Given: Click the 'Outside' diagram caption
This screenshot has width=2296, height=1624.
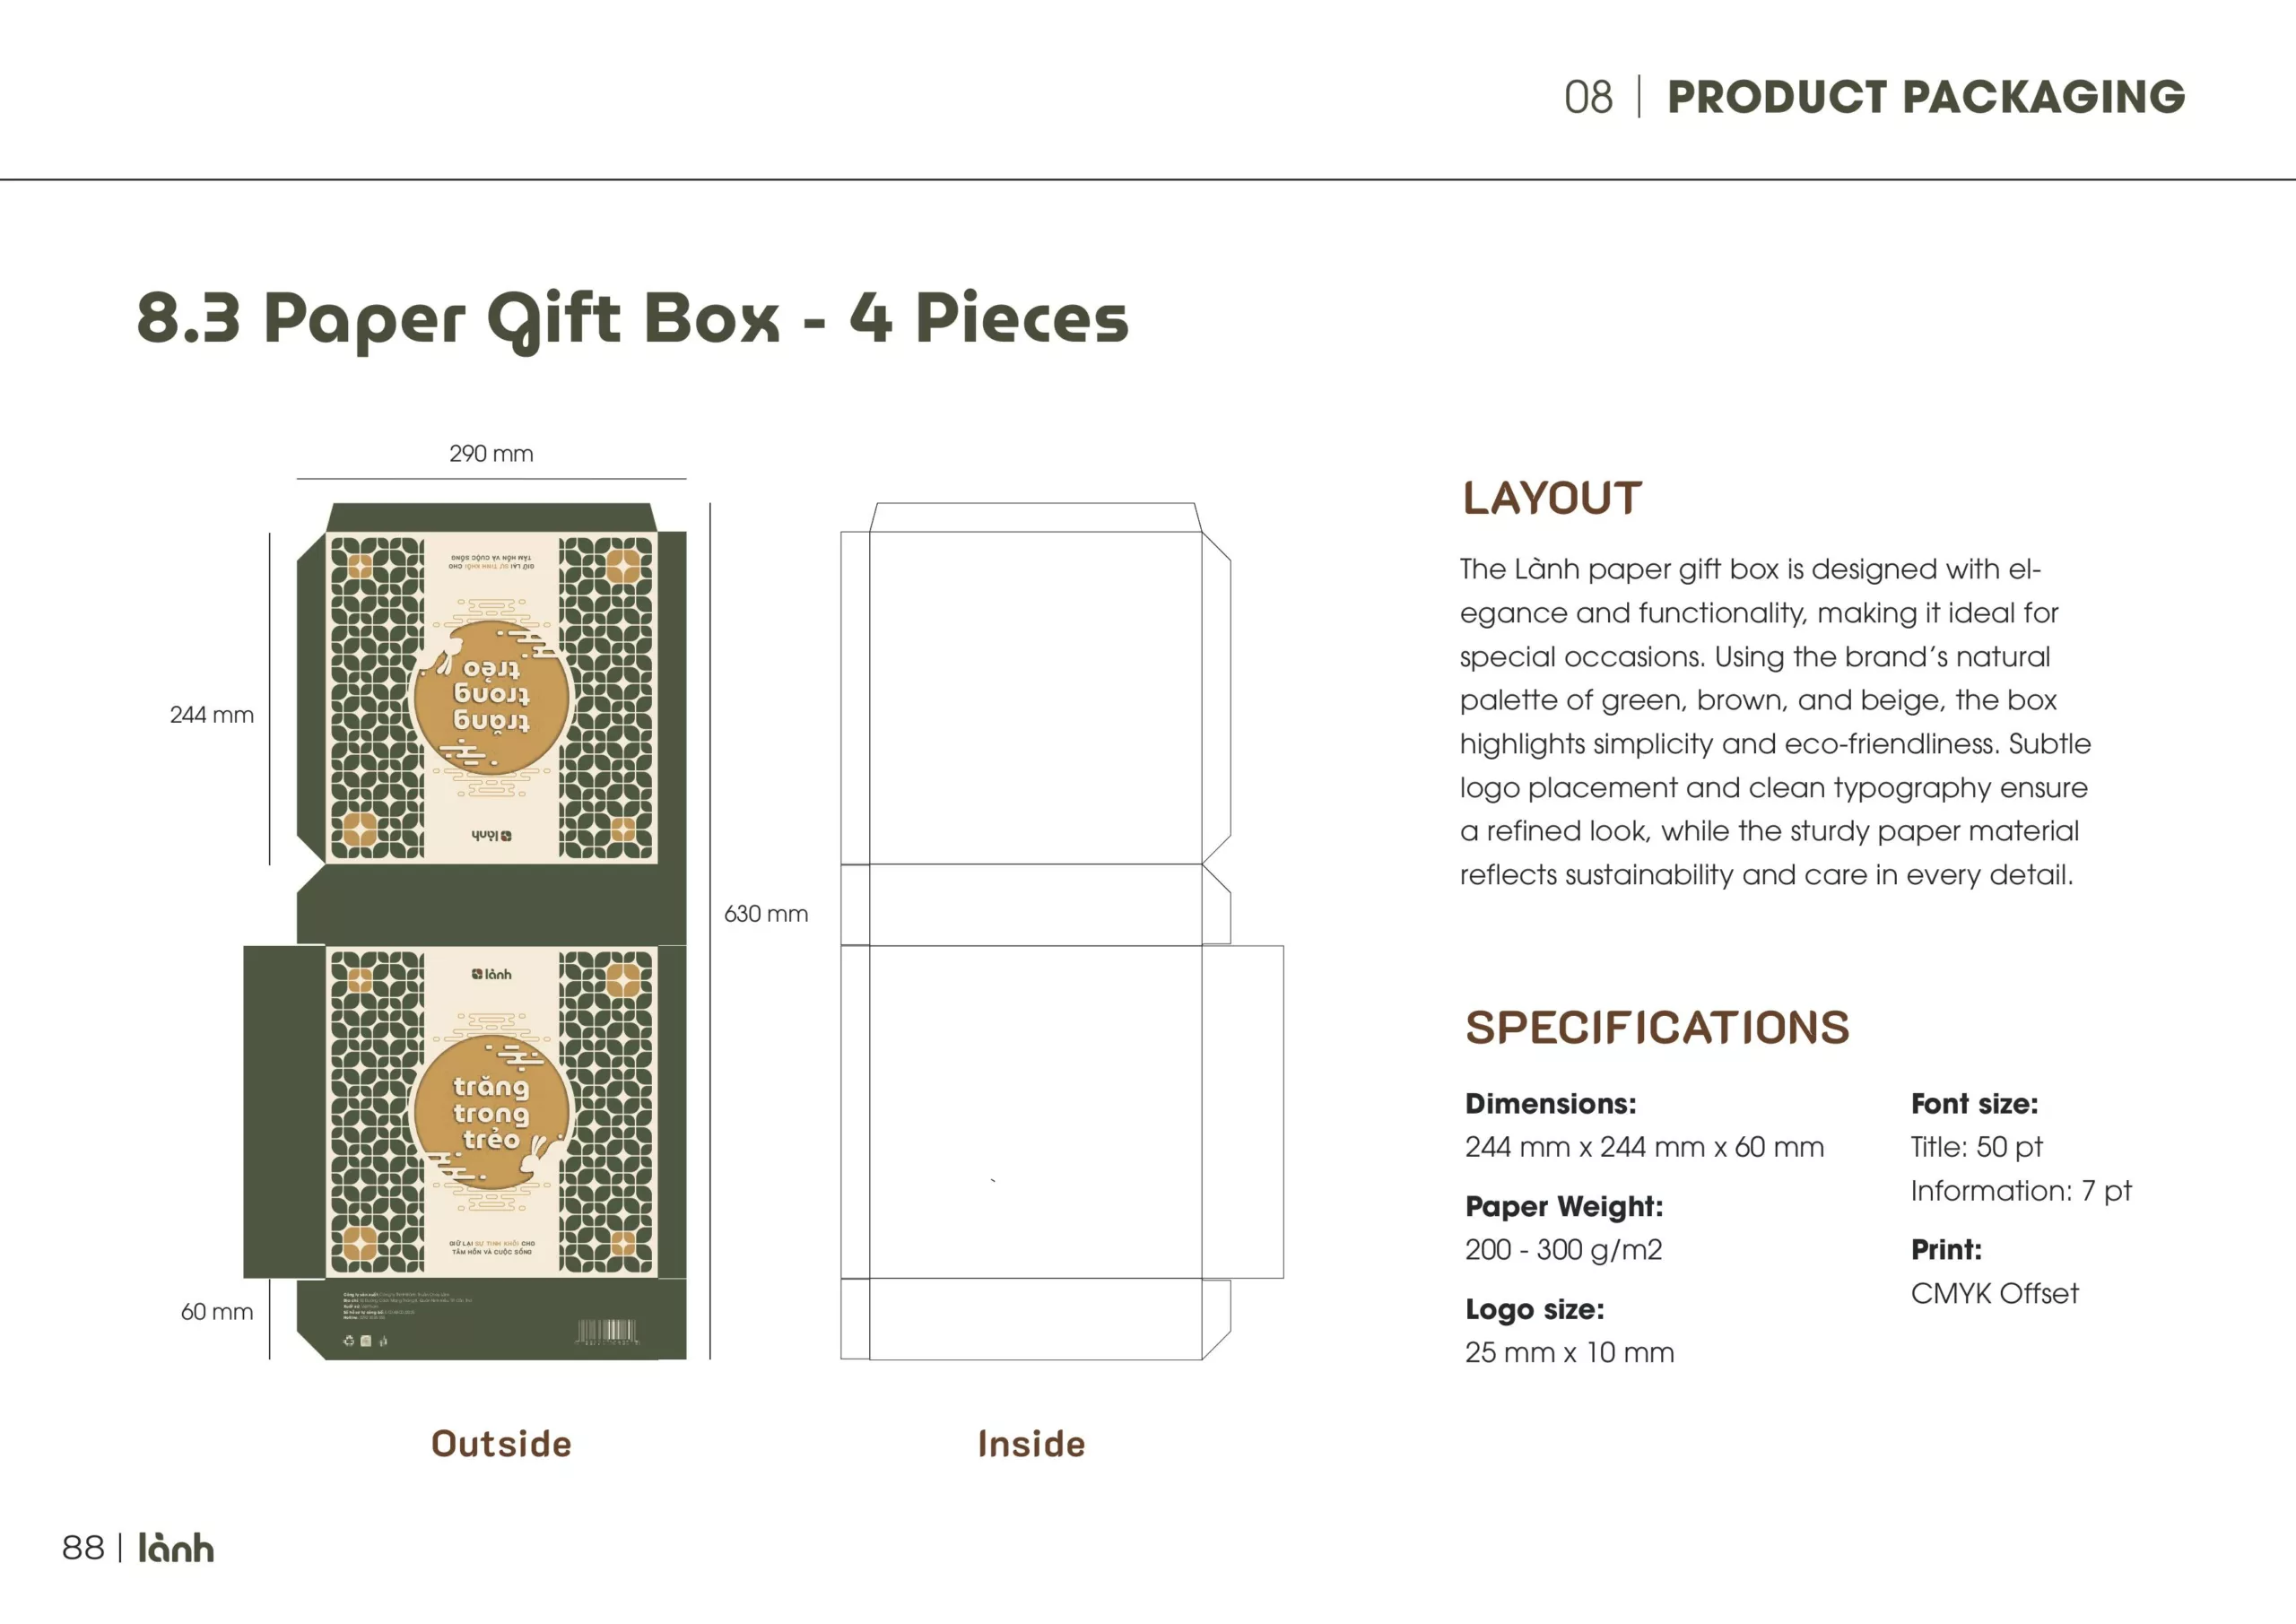Looking at the screenshot, I should coord(501,1444).
